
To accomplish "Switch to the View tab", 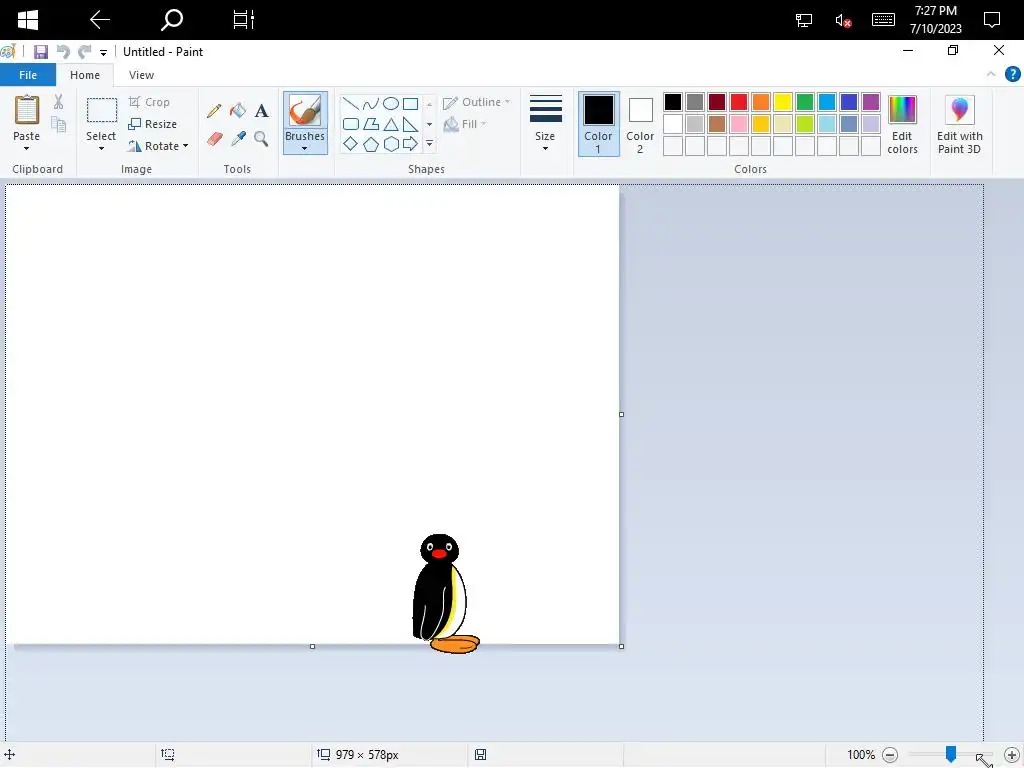I will coord(141,75).
